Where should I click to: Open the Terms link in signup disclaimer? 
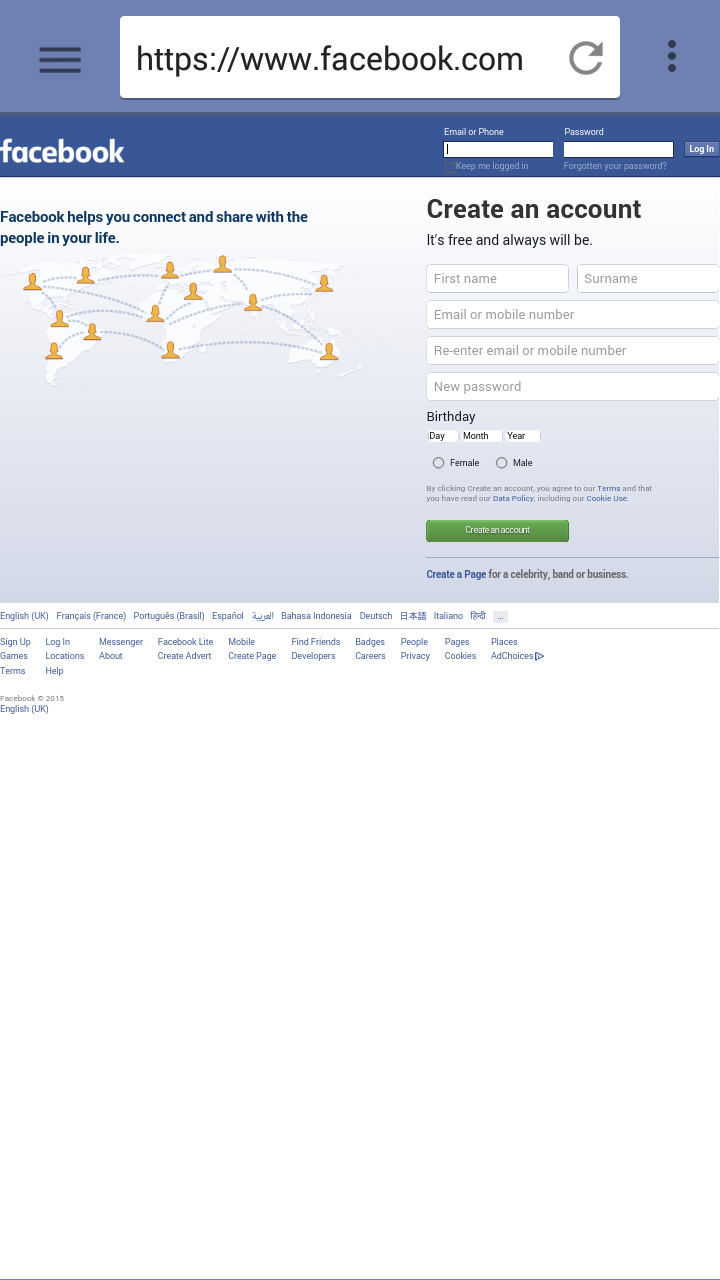pos(608,488)
